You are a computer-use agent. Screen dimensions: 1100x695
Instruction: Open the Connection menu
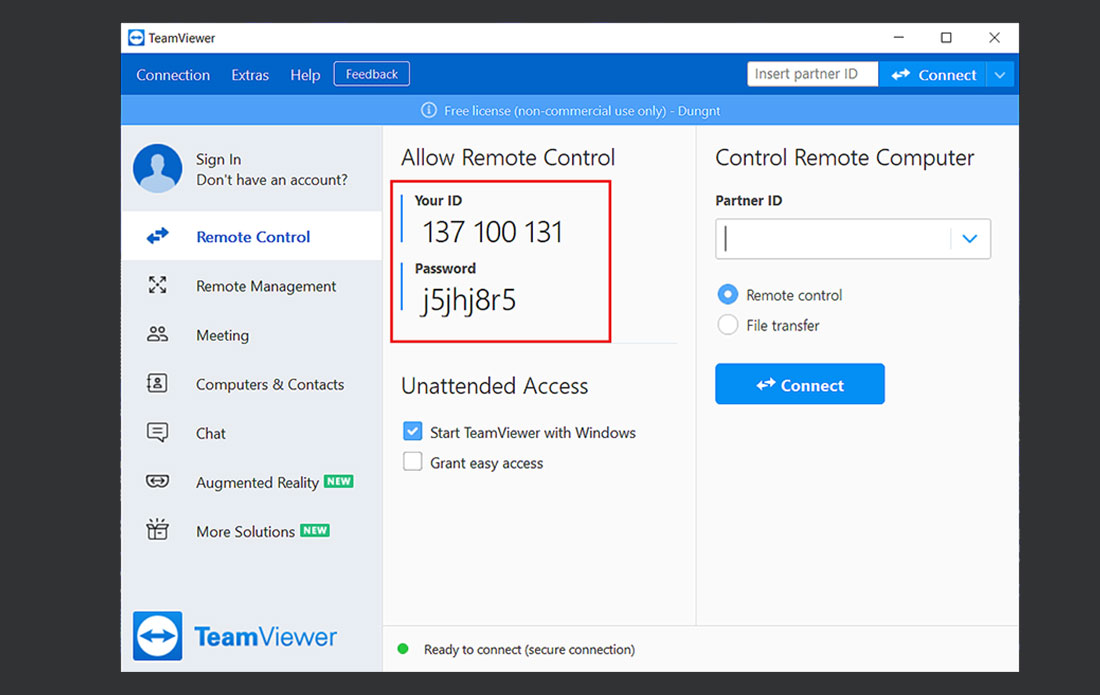pos(173,75)
